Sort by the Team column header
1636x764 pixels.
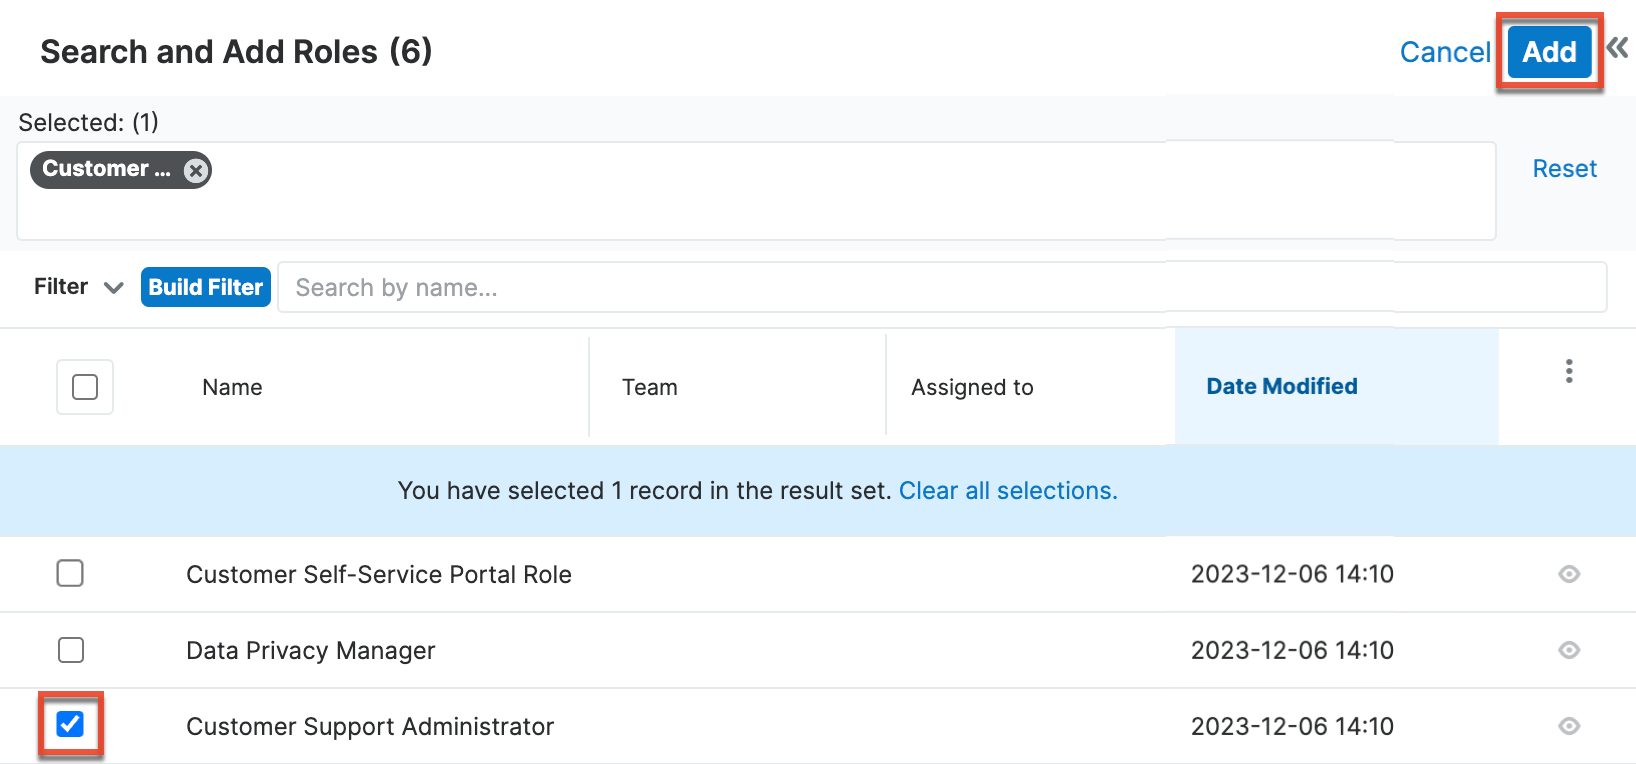(x=649, y=387)
